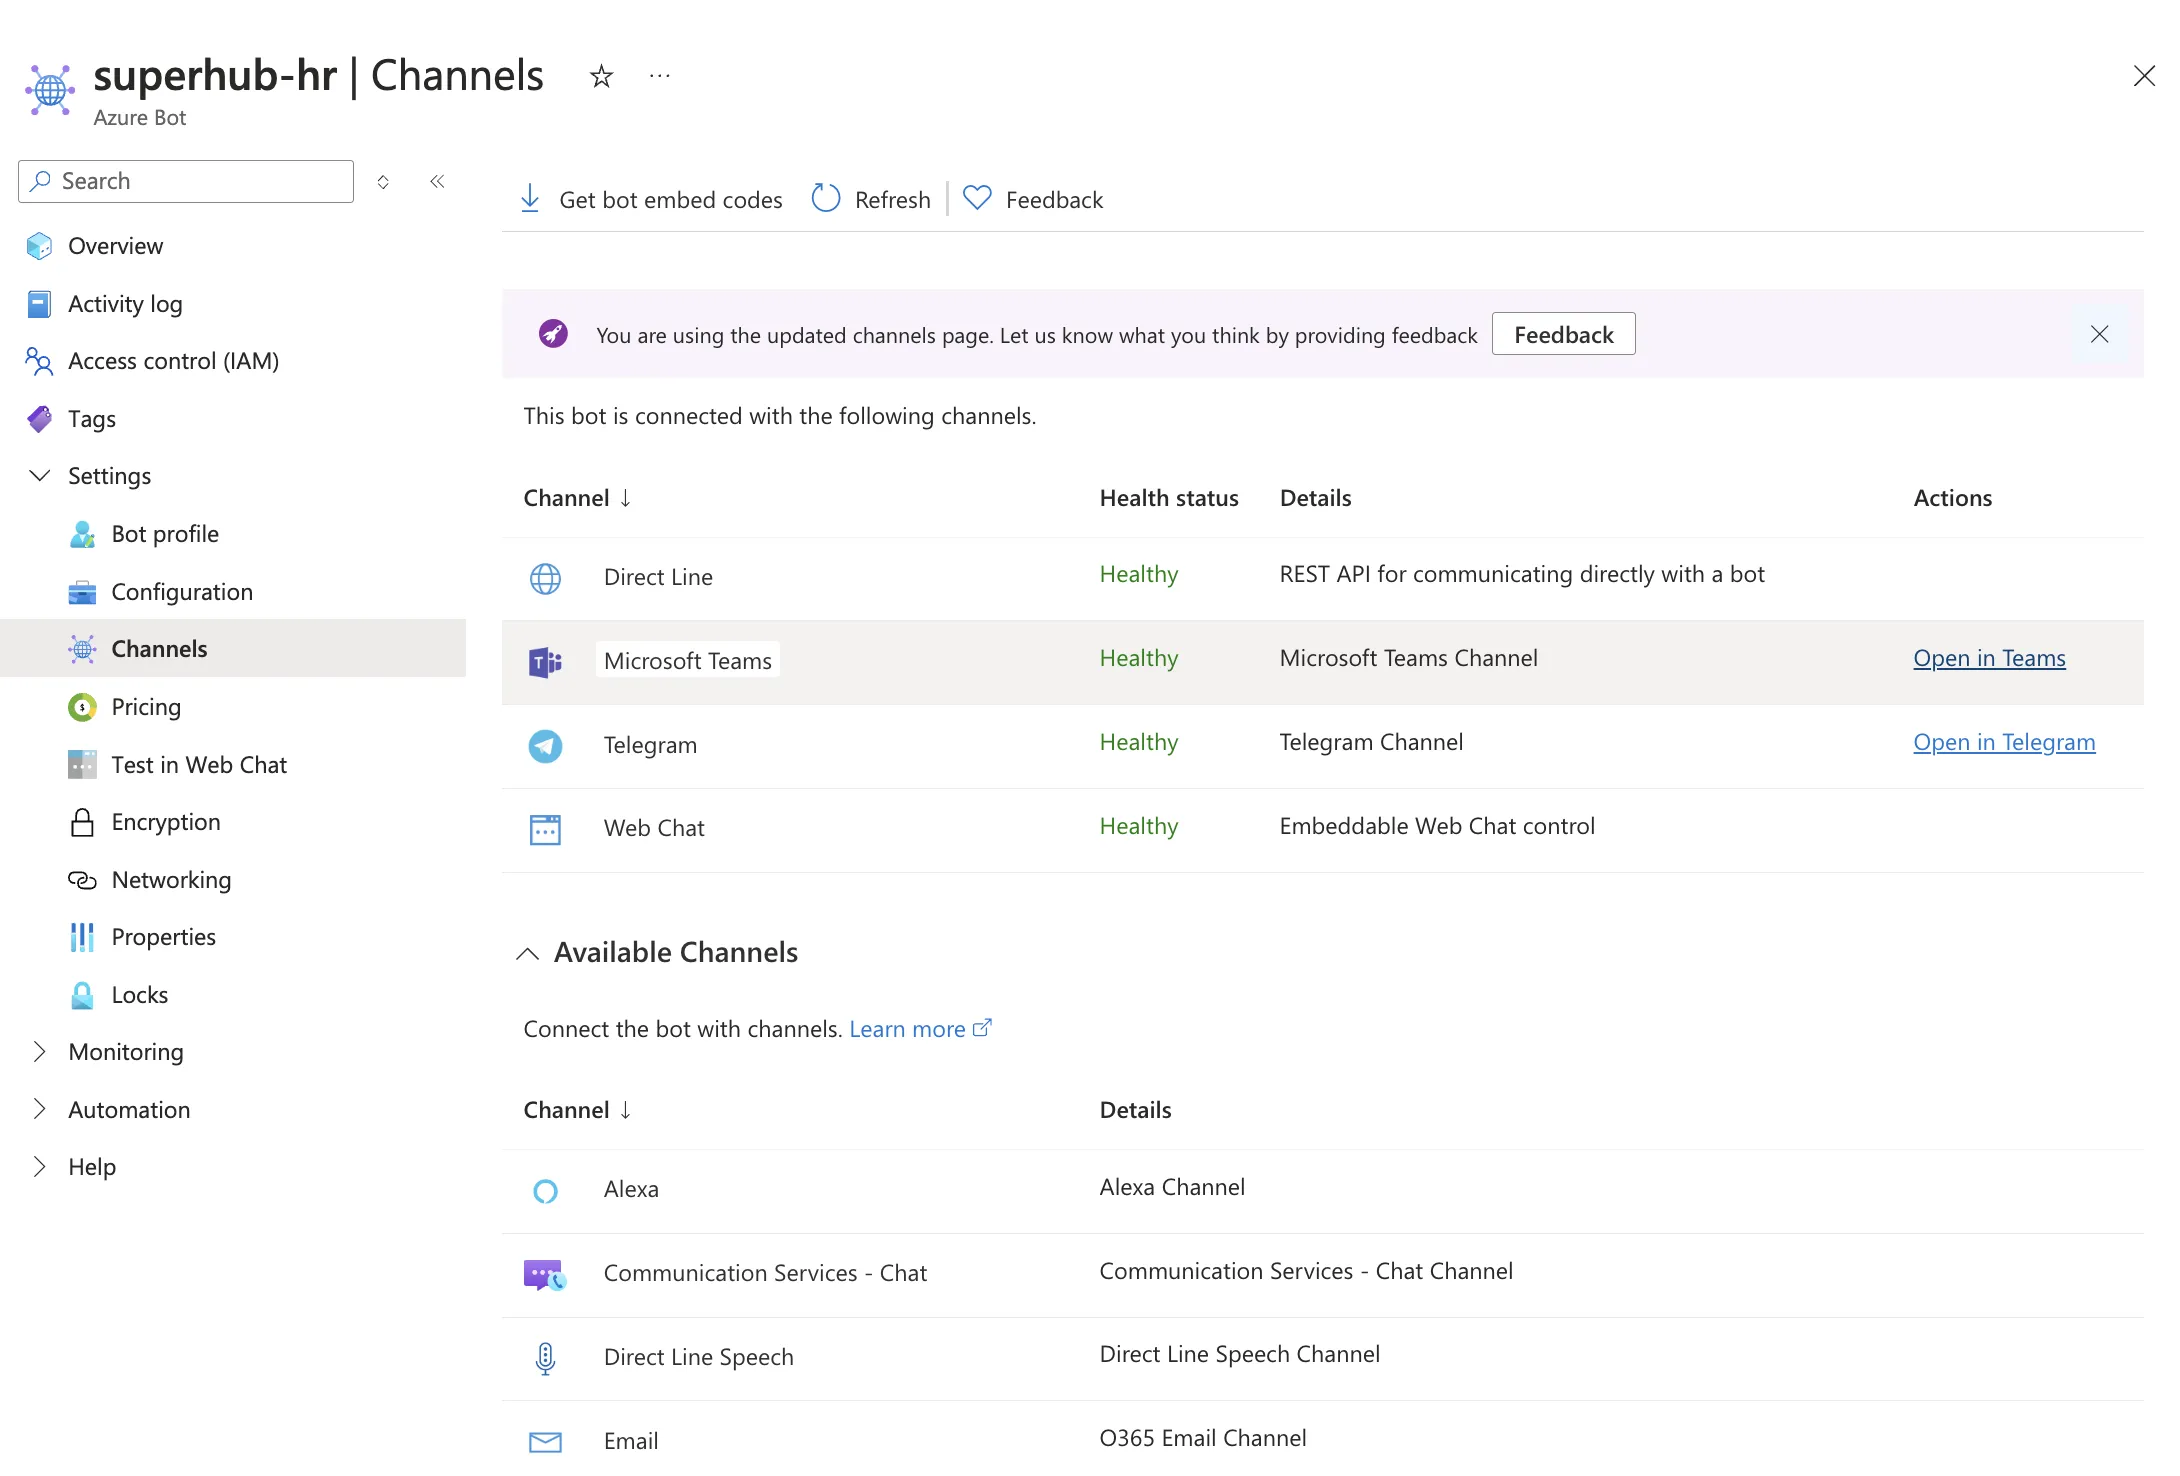Click the Open in Teams link
This screenshot has width=2180, height=1476.
coord(1988,658)
